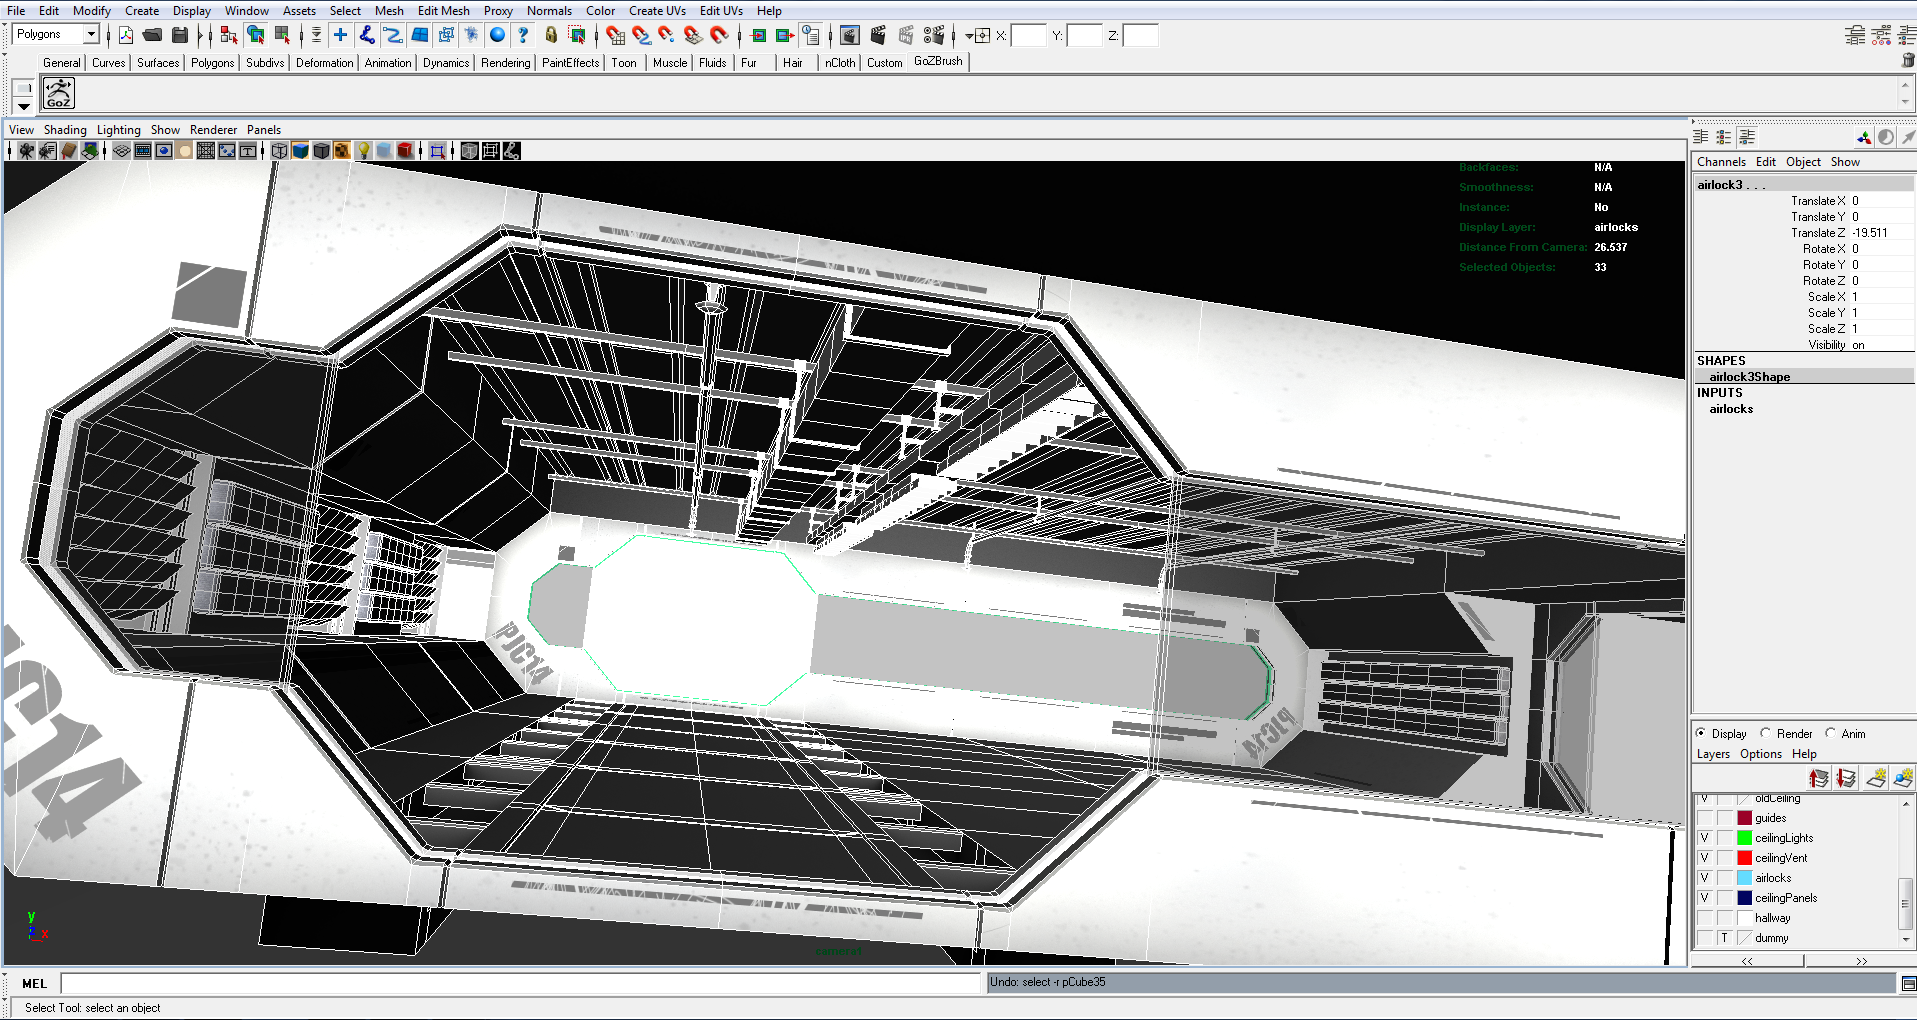Select the Anim layer radio button

1831,733
